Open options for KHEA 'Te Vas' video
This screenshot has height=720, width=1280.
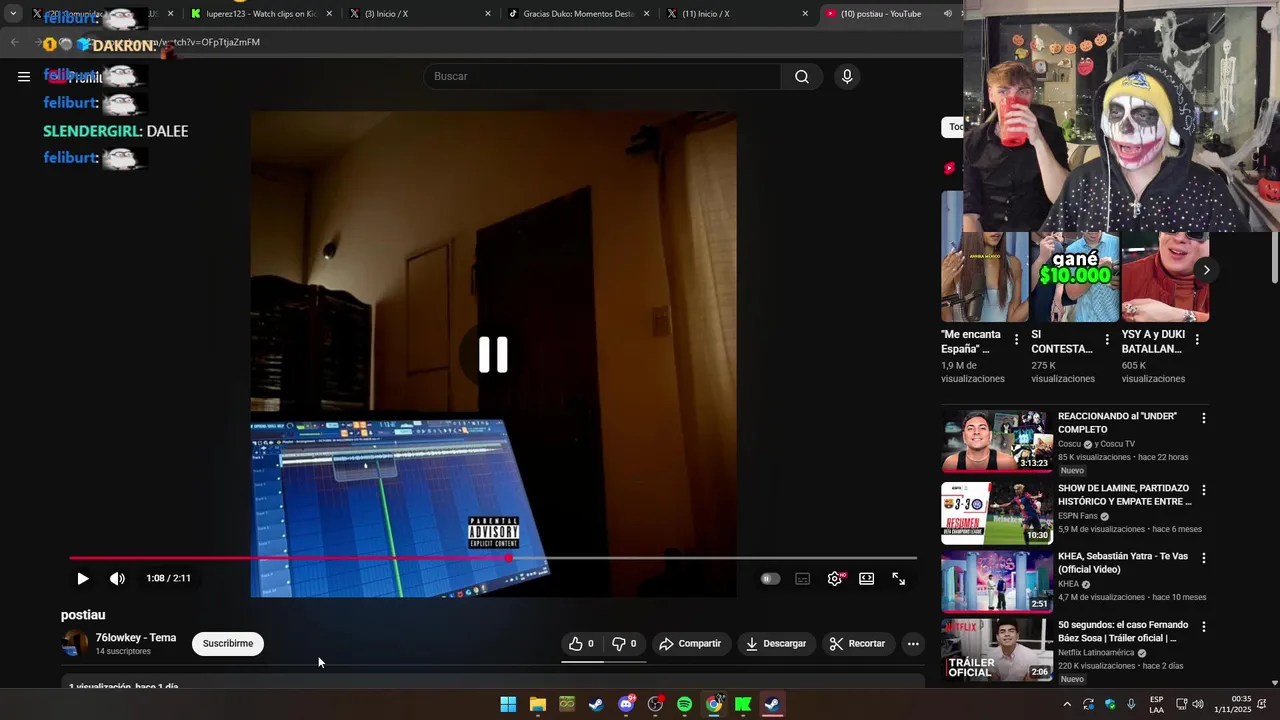point(1204,558)
